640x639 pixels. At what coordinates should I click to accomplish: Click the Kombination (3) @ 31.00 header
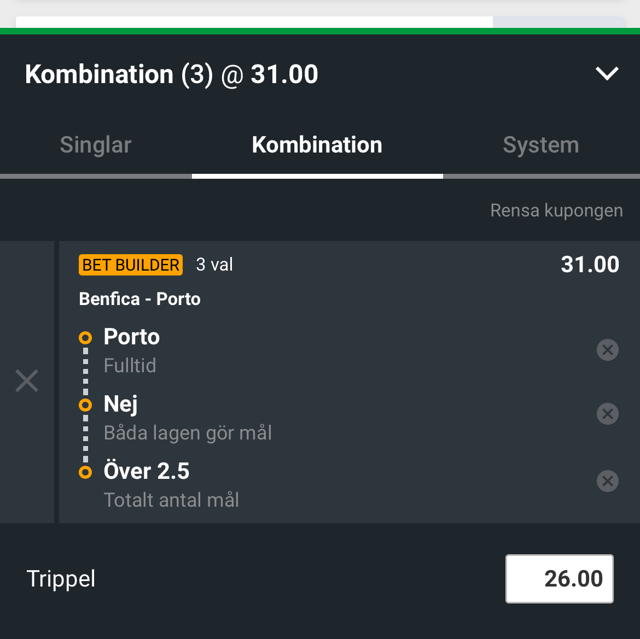click(x=171, y=74)
